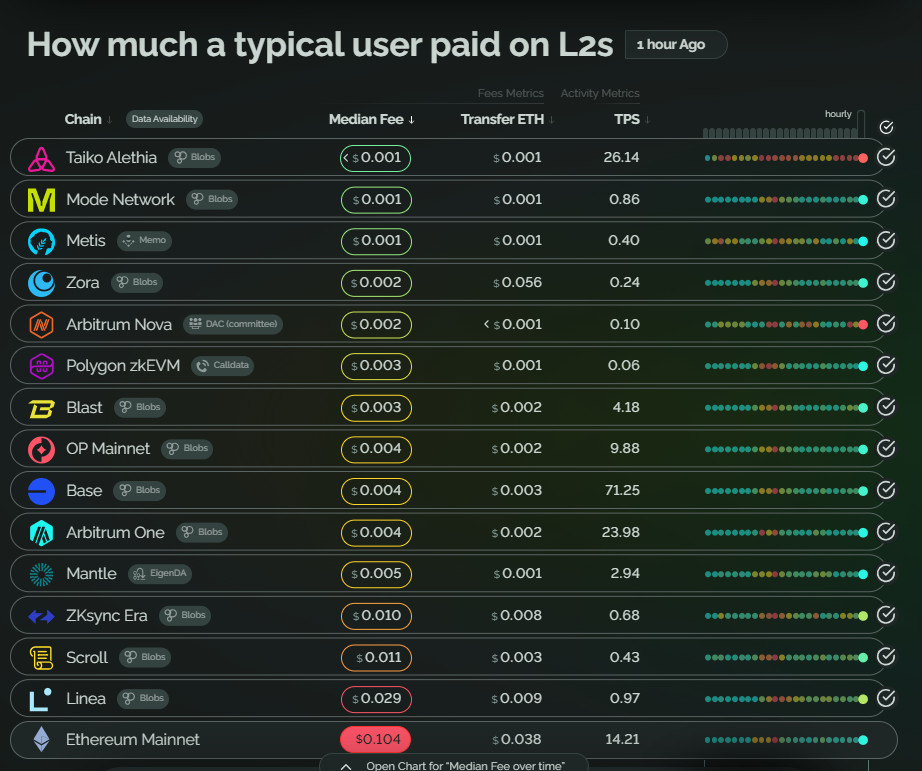Click the Data Availability filter pill
Viewport: 922px width, 771px height.
pyautogui.click(x=165, y=119)
